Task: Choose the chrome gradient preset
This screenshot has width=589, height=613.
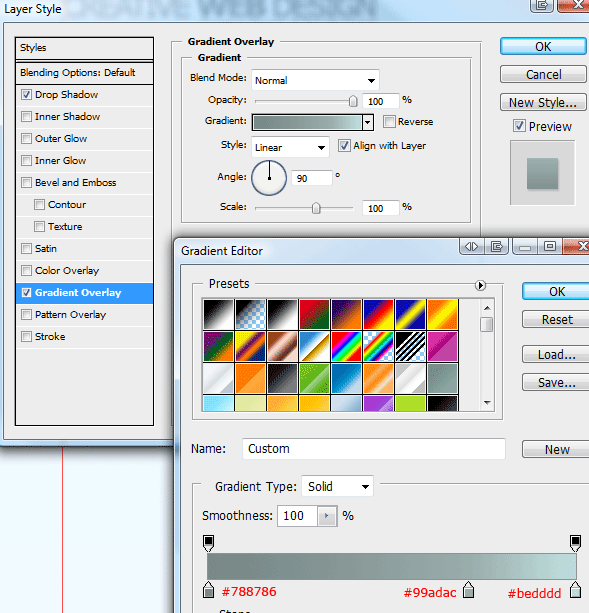Action: (314, 346)
